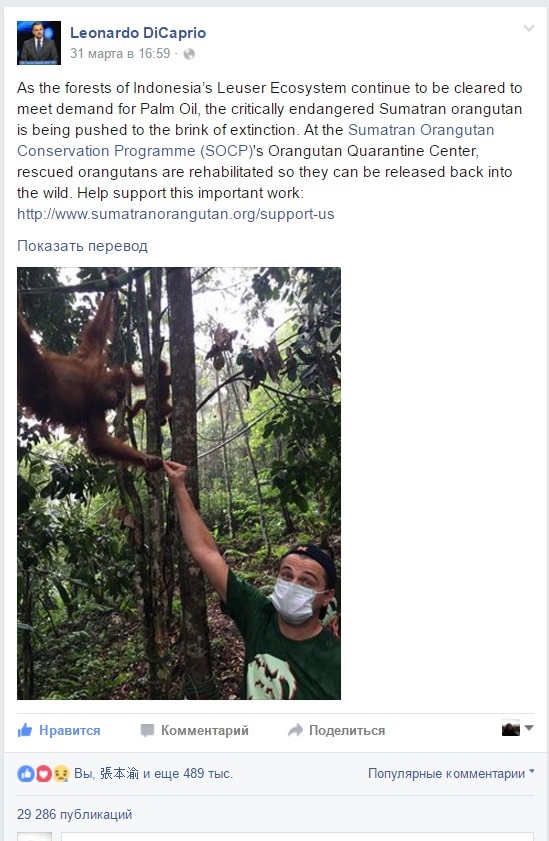The image size is (549, 841).
Task: Open the sumatranorangutan.org support-us link
Action: [176, 214]
